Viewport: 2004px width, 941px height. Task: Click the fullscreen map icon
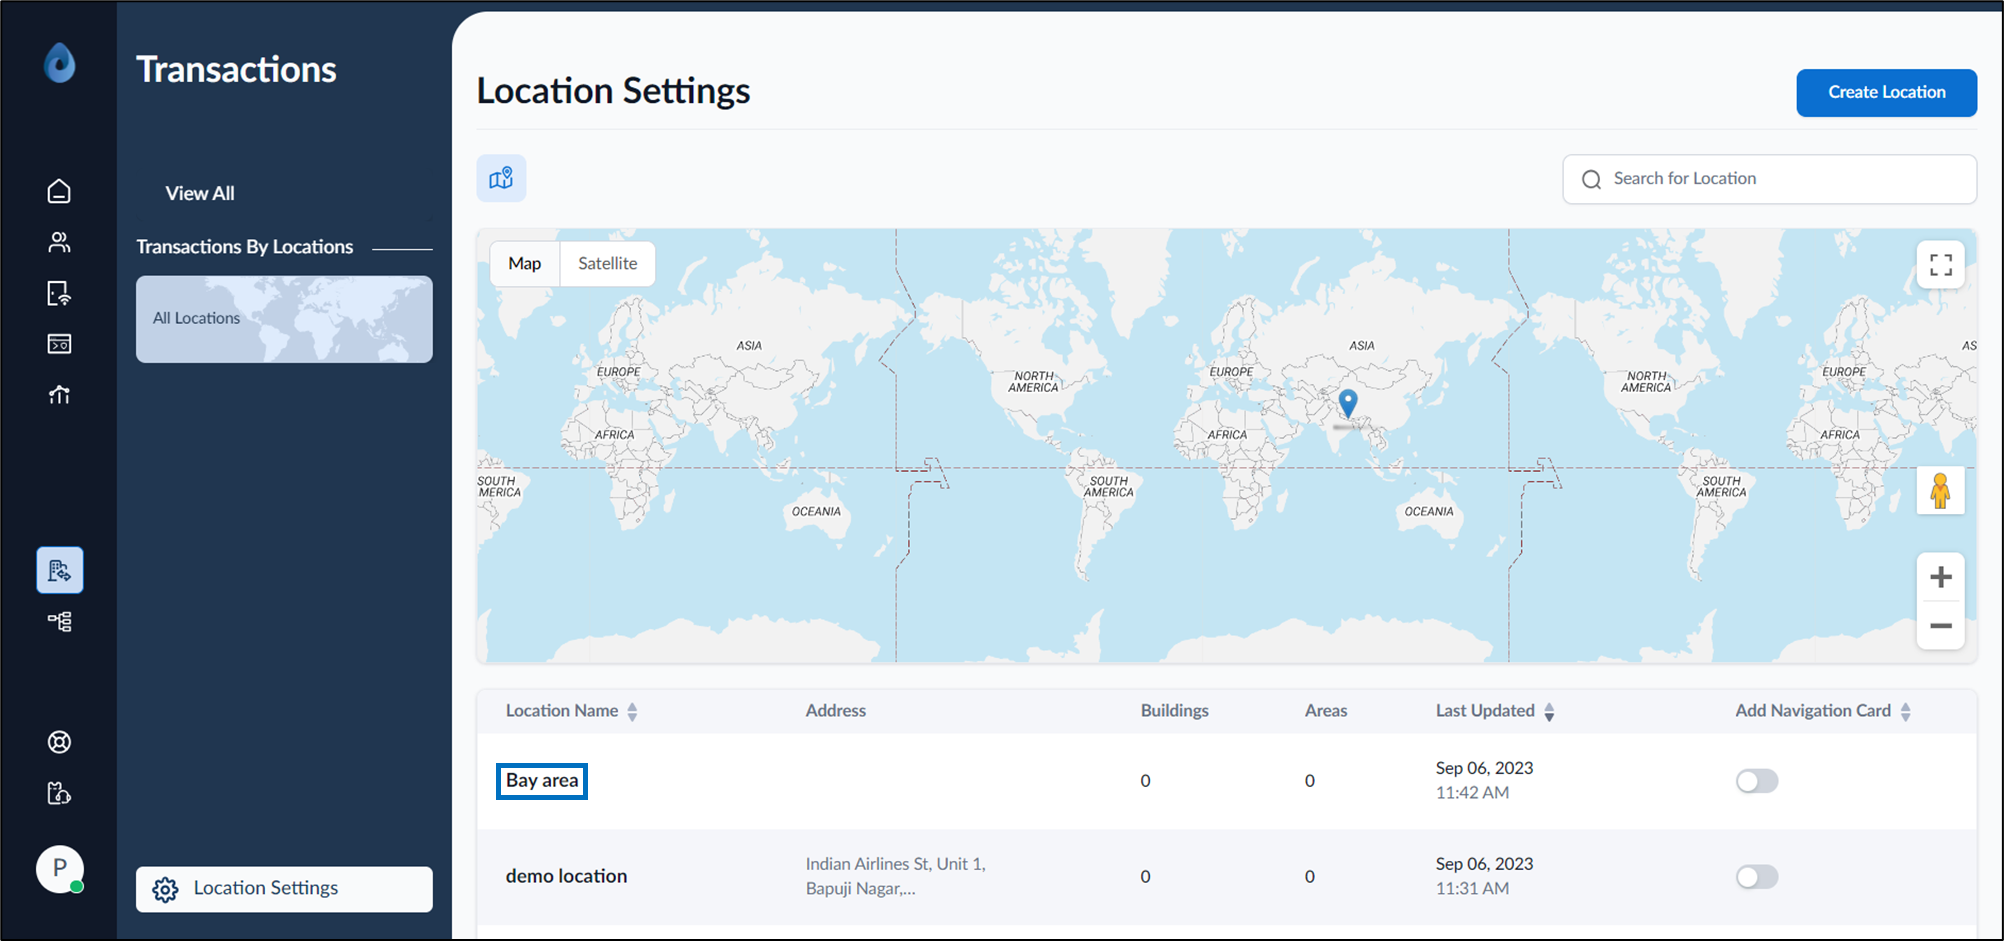[1941, 264]
